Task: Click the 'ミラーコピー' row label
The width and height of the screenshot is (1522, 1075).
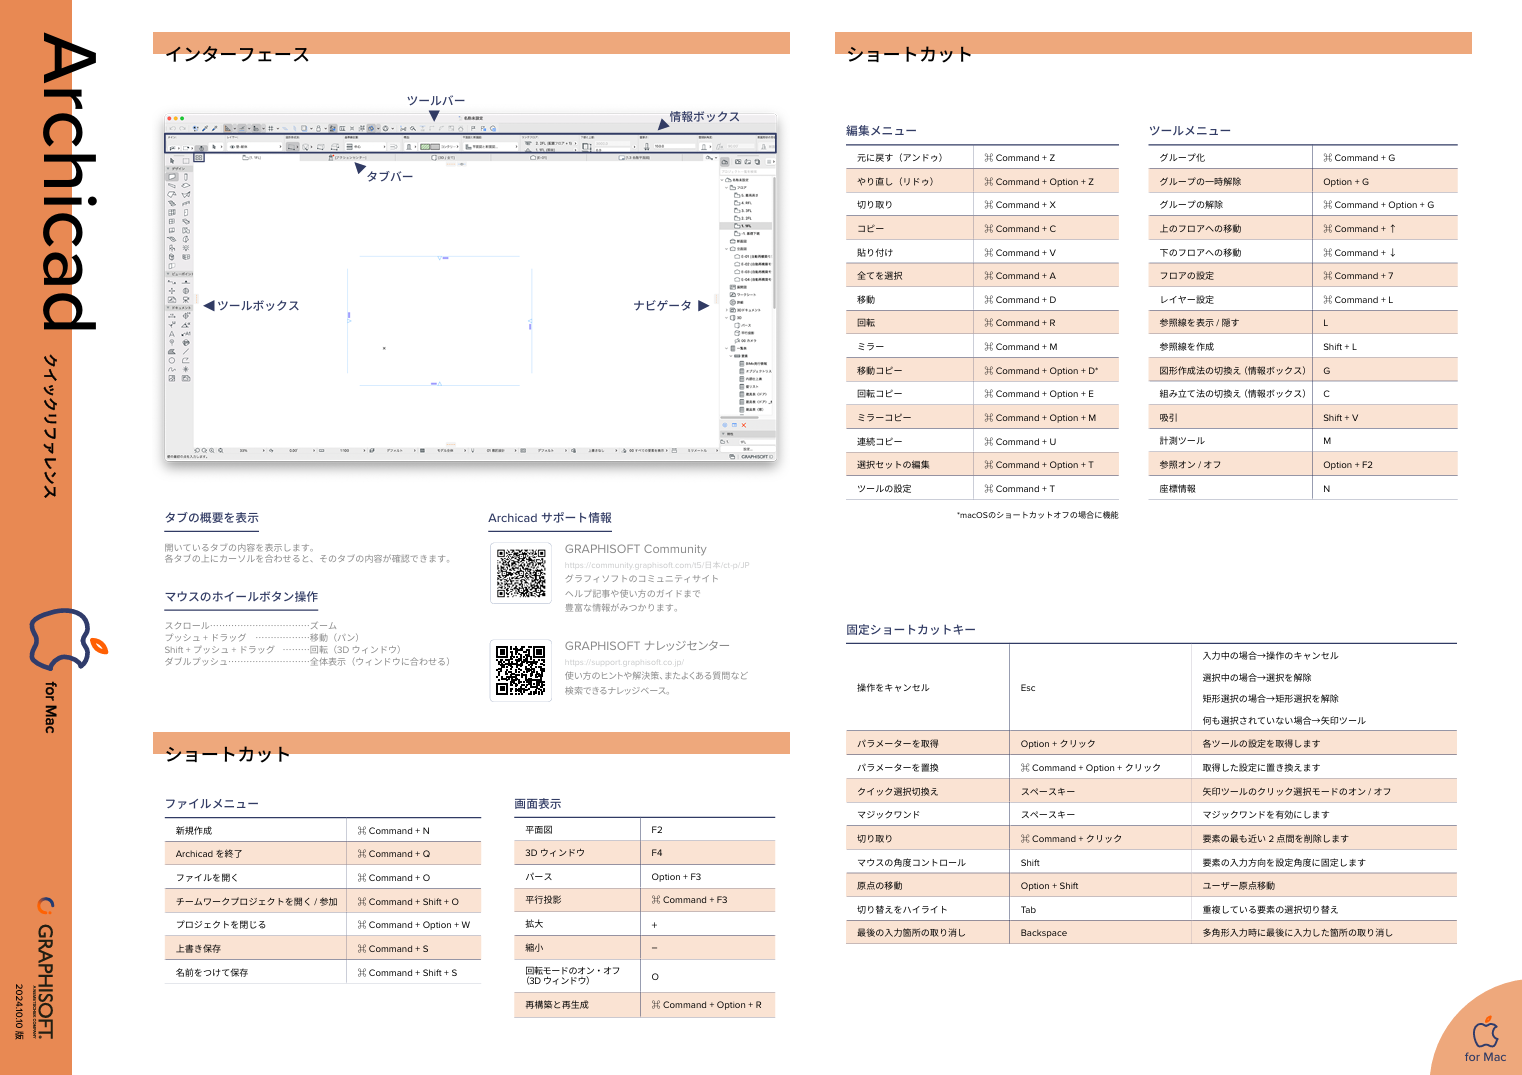Action: pyautogui.click(x=884, y=418)
